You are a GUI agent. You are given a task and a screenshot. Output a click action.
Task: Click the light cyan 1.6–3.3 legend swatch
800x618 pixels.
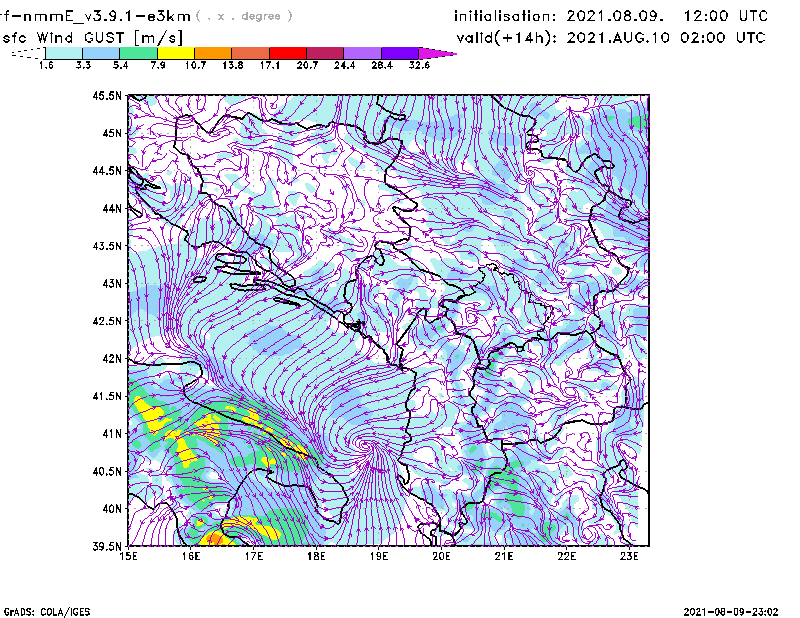(x=64, y=53)
